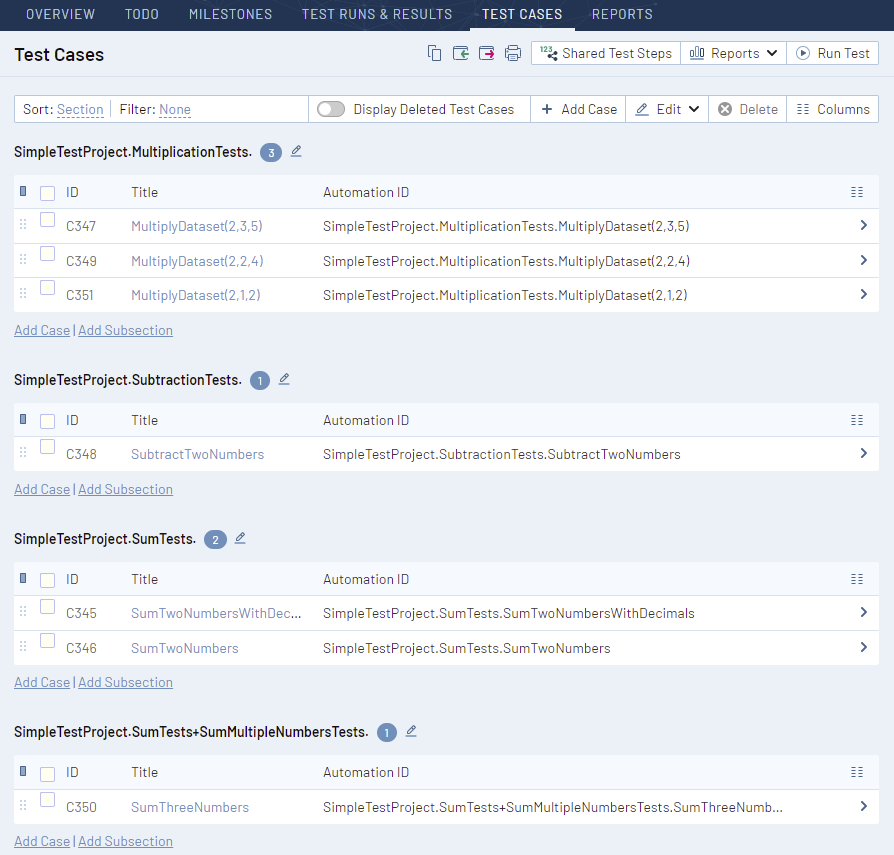This screenshot has width=894, height=855.
Task: Click the export test cases icon
Action: point(486,53)
